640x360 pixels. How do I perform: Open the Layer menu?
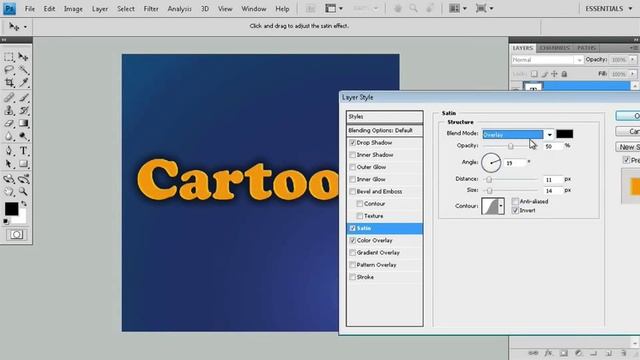point(100,9)
